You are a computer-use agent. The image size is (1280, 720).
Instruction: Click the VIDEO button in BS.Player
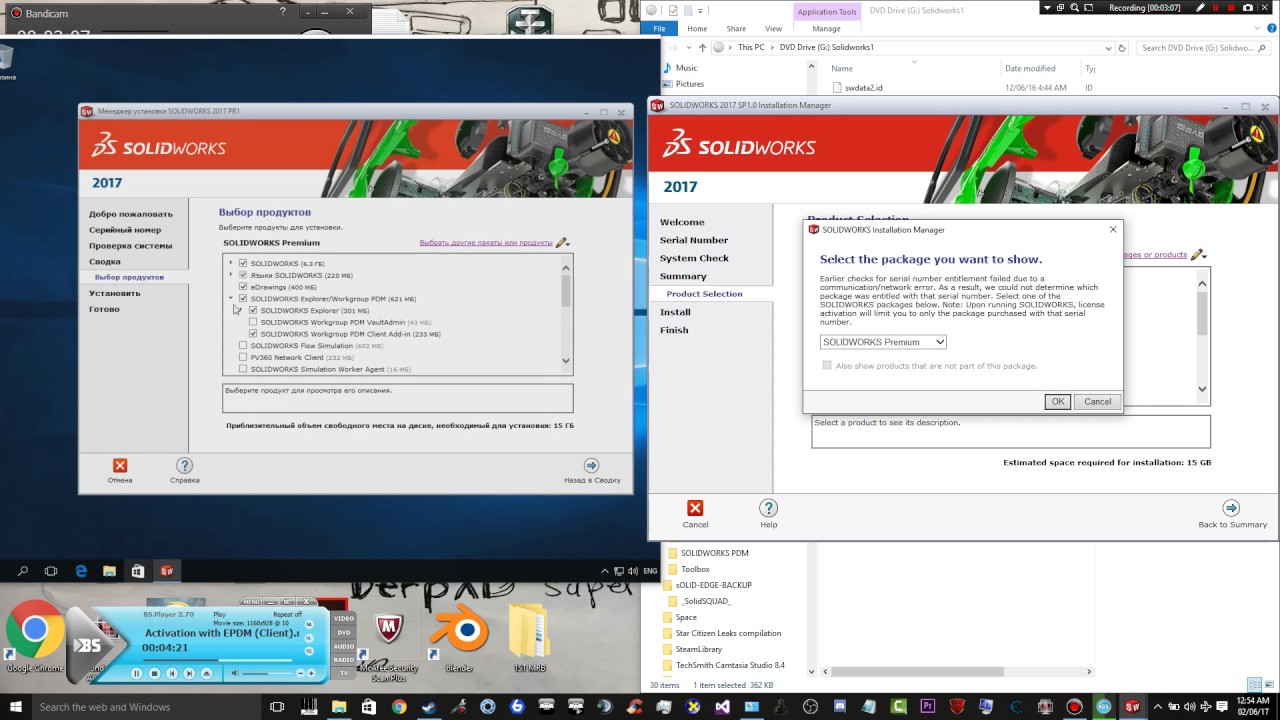[x=344, y=618]
